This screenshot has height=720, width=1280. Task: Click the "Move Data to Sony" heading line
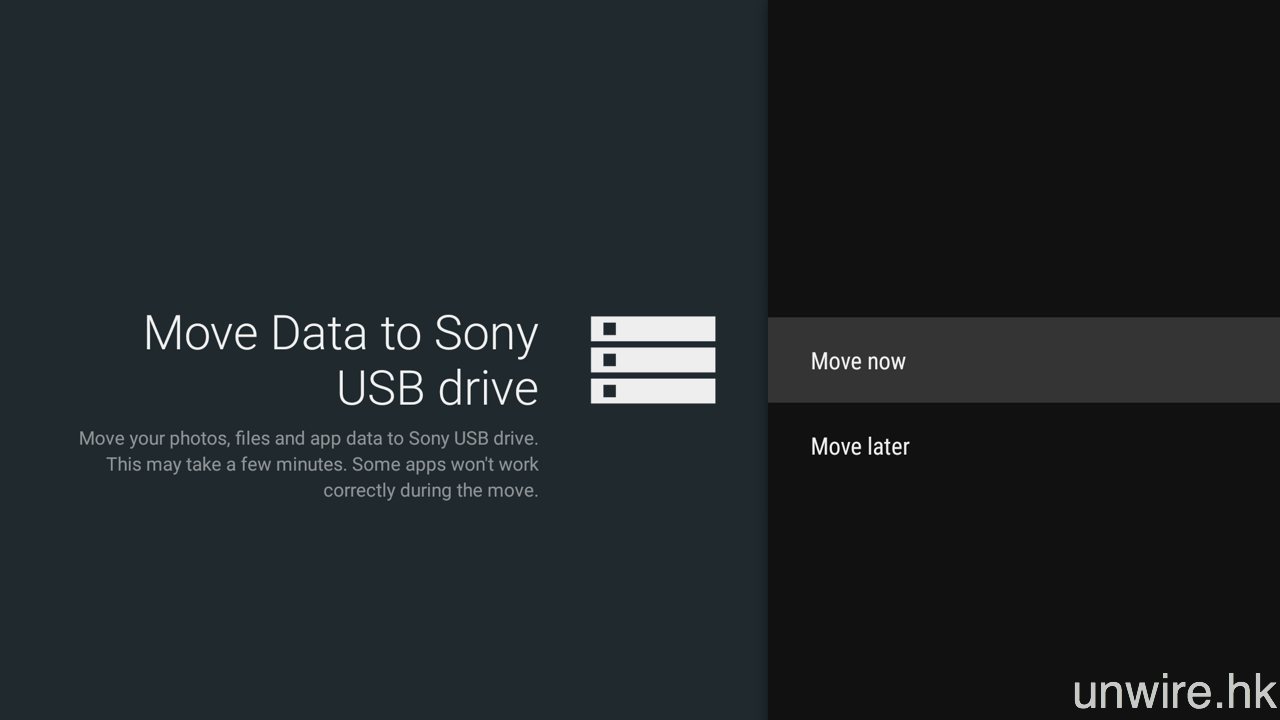[341, 333]
